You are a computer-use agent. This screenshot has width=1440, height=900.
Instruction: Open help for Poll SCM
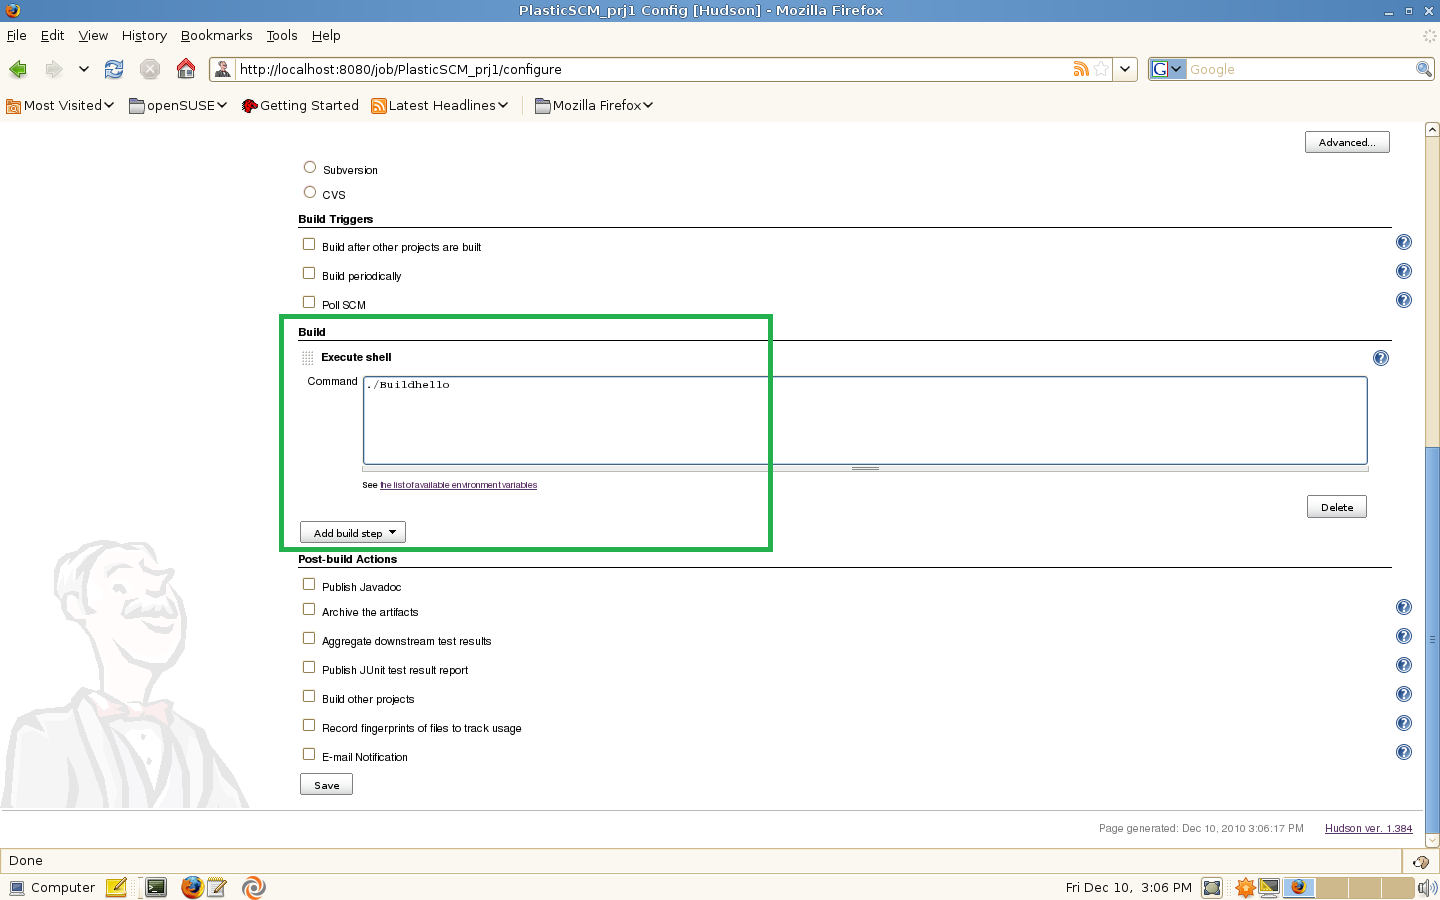[x=1404, y=300]
